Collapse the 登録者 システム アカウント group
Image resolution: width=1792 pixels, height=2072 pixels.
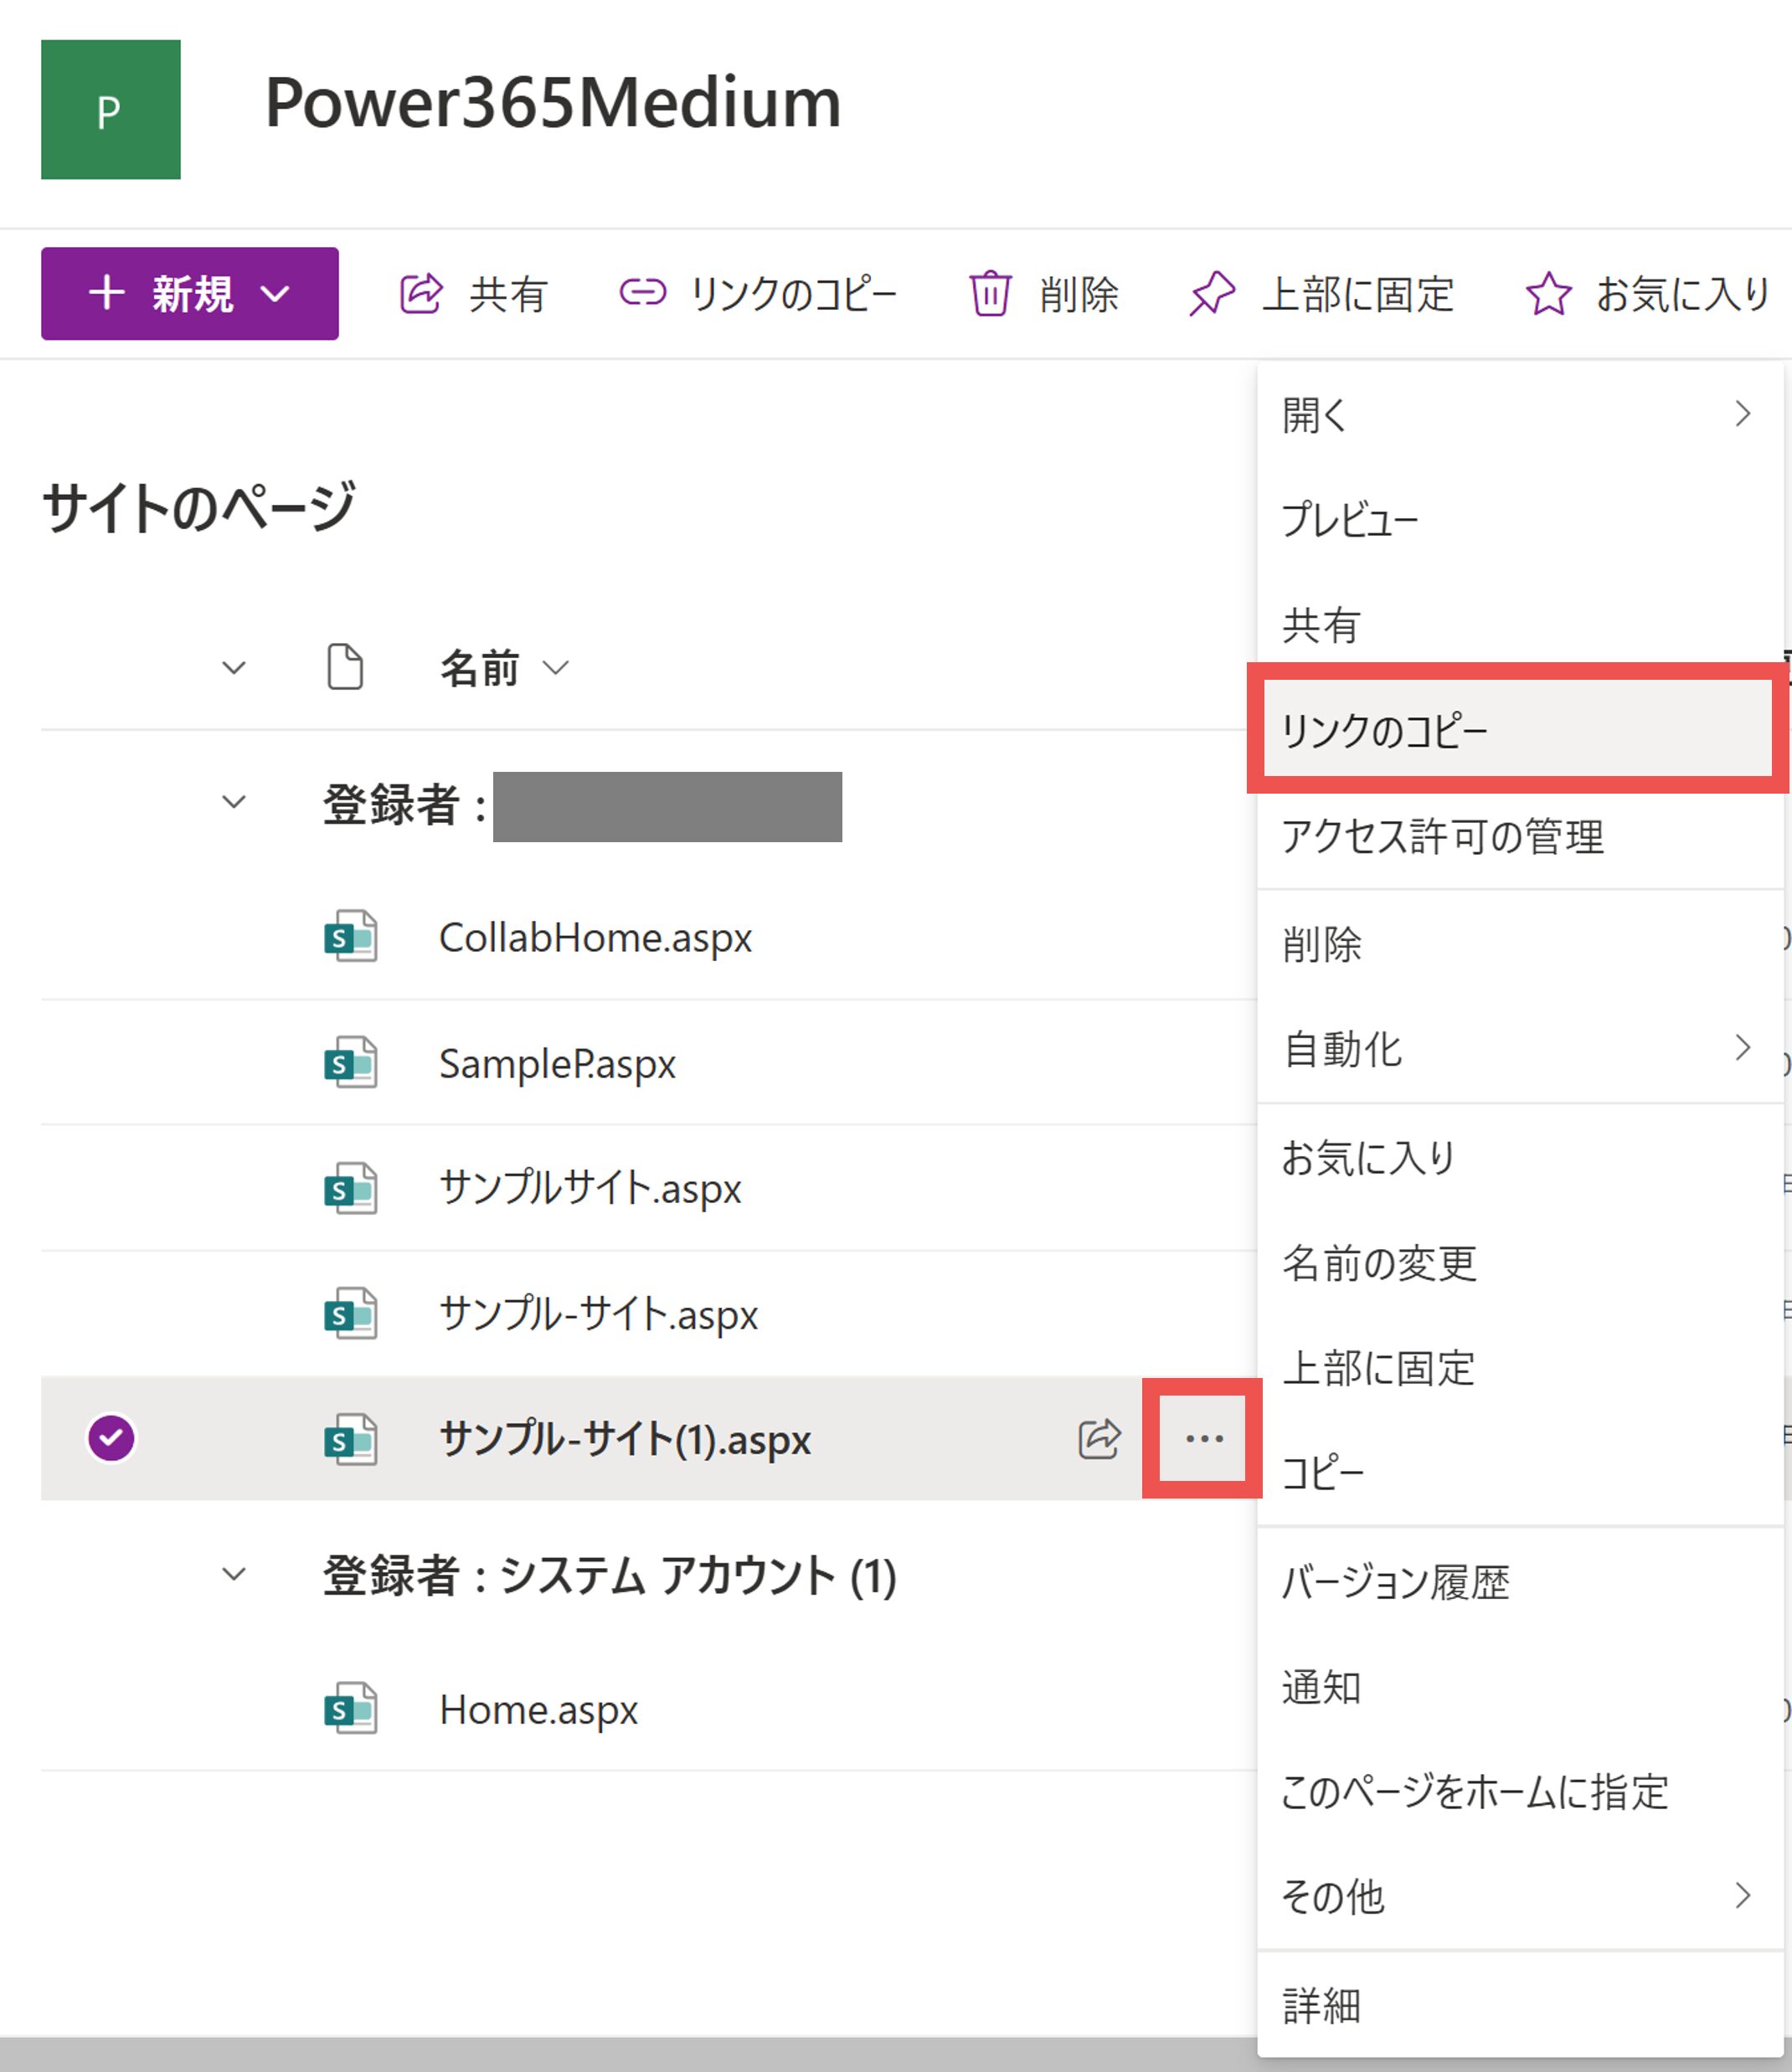[233, 1574]
